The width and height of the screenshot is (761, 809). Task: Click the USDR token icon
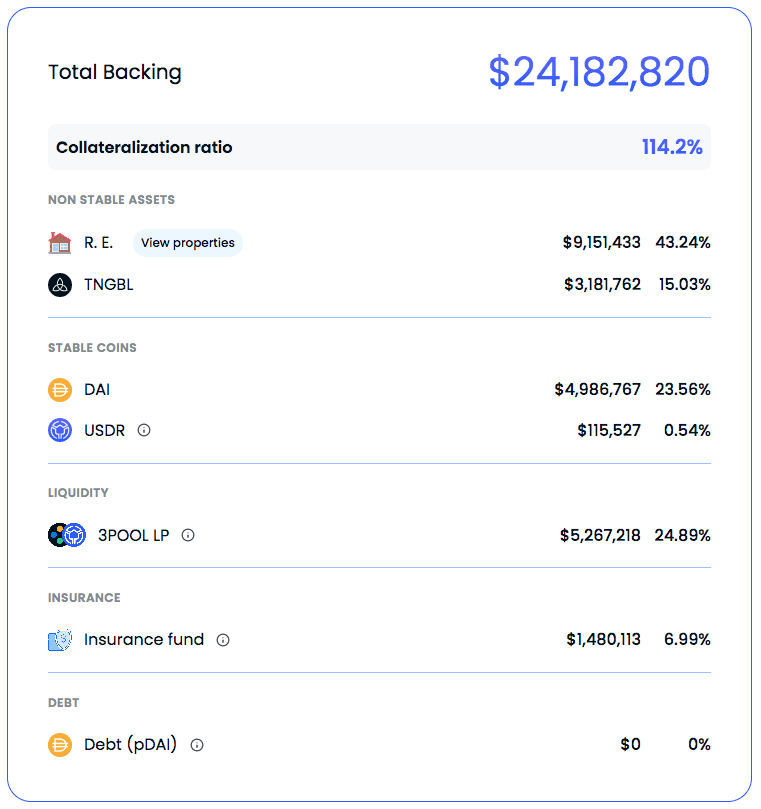click(60, 431)
